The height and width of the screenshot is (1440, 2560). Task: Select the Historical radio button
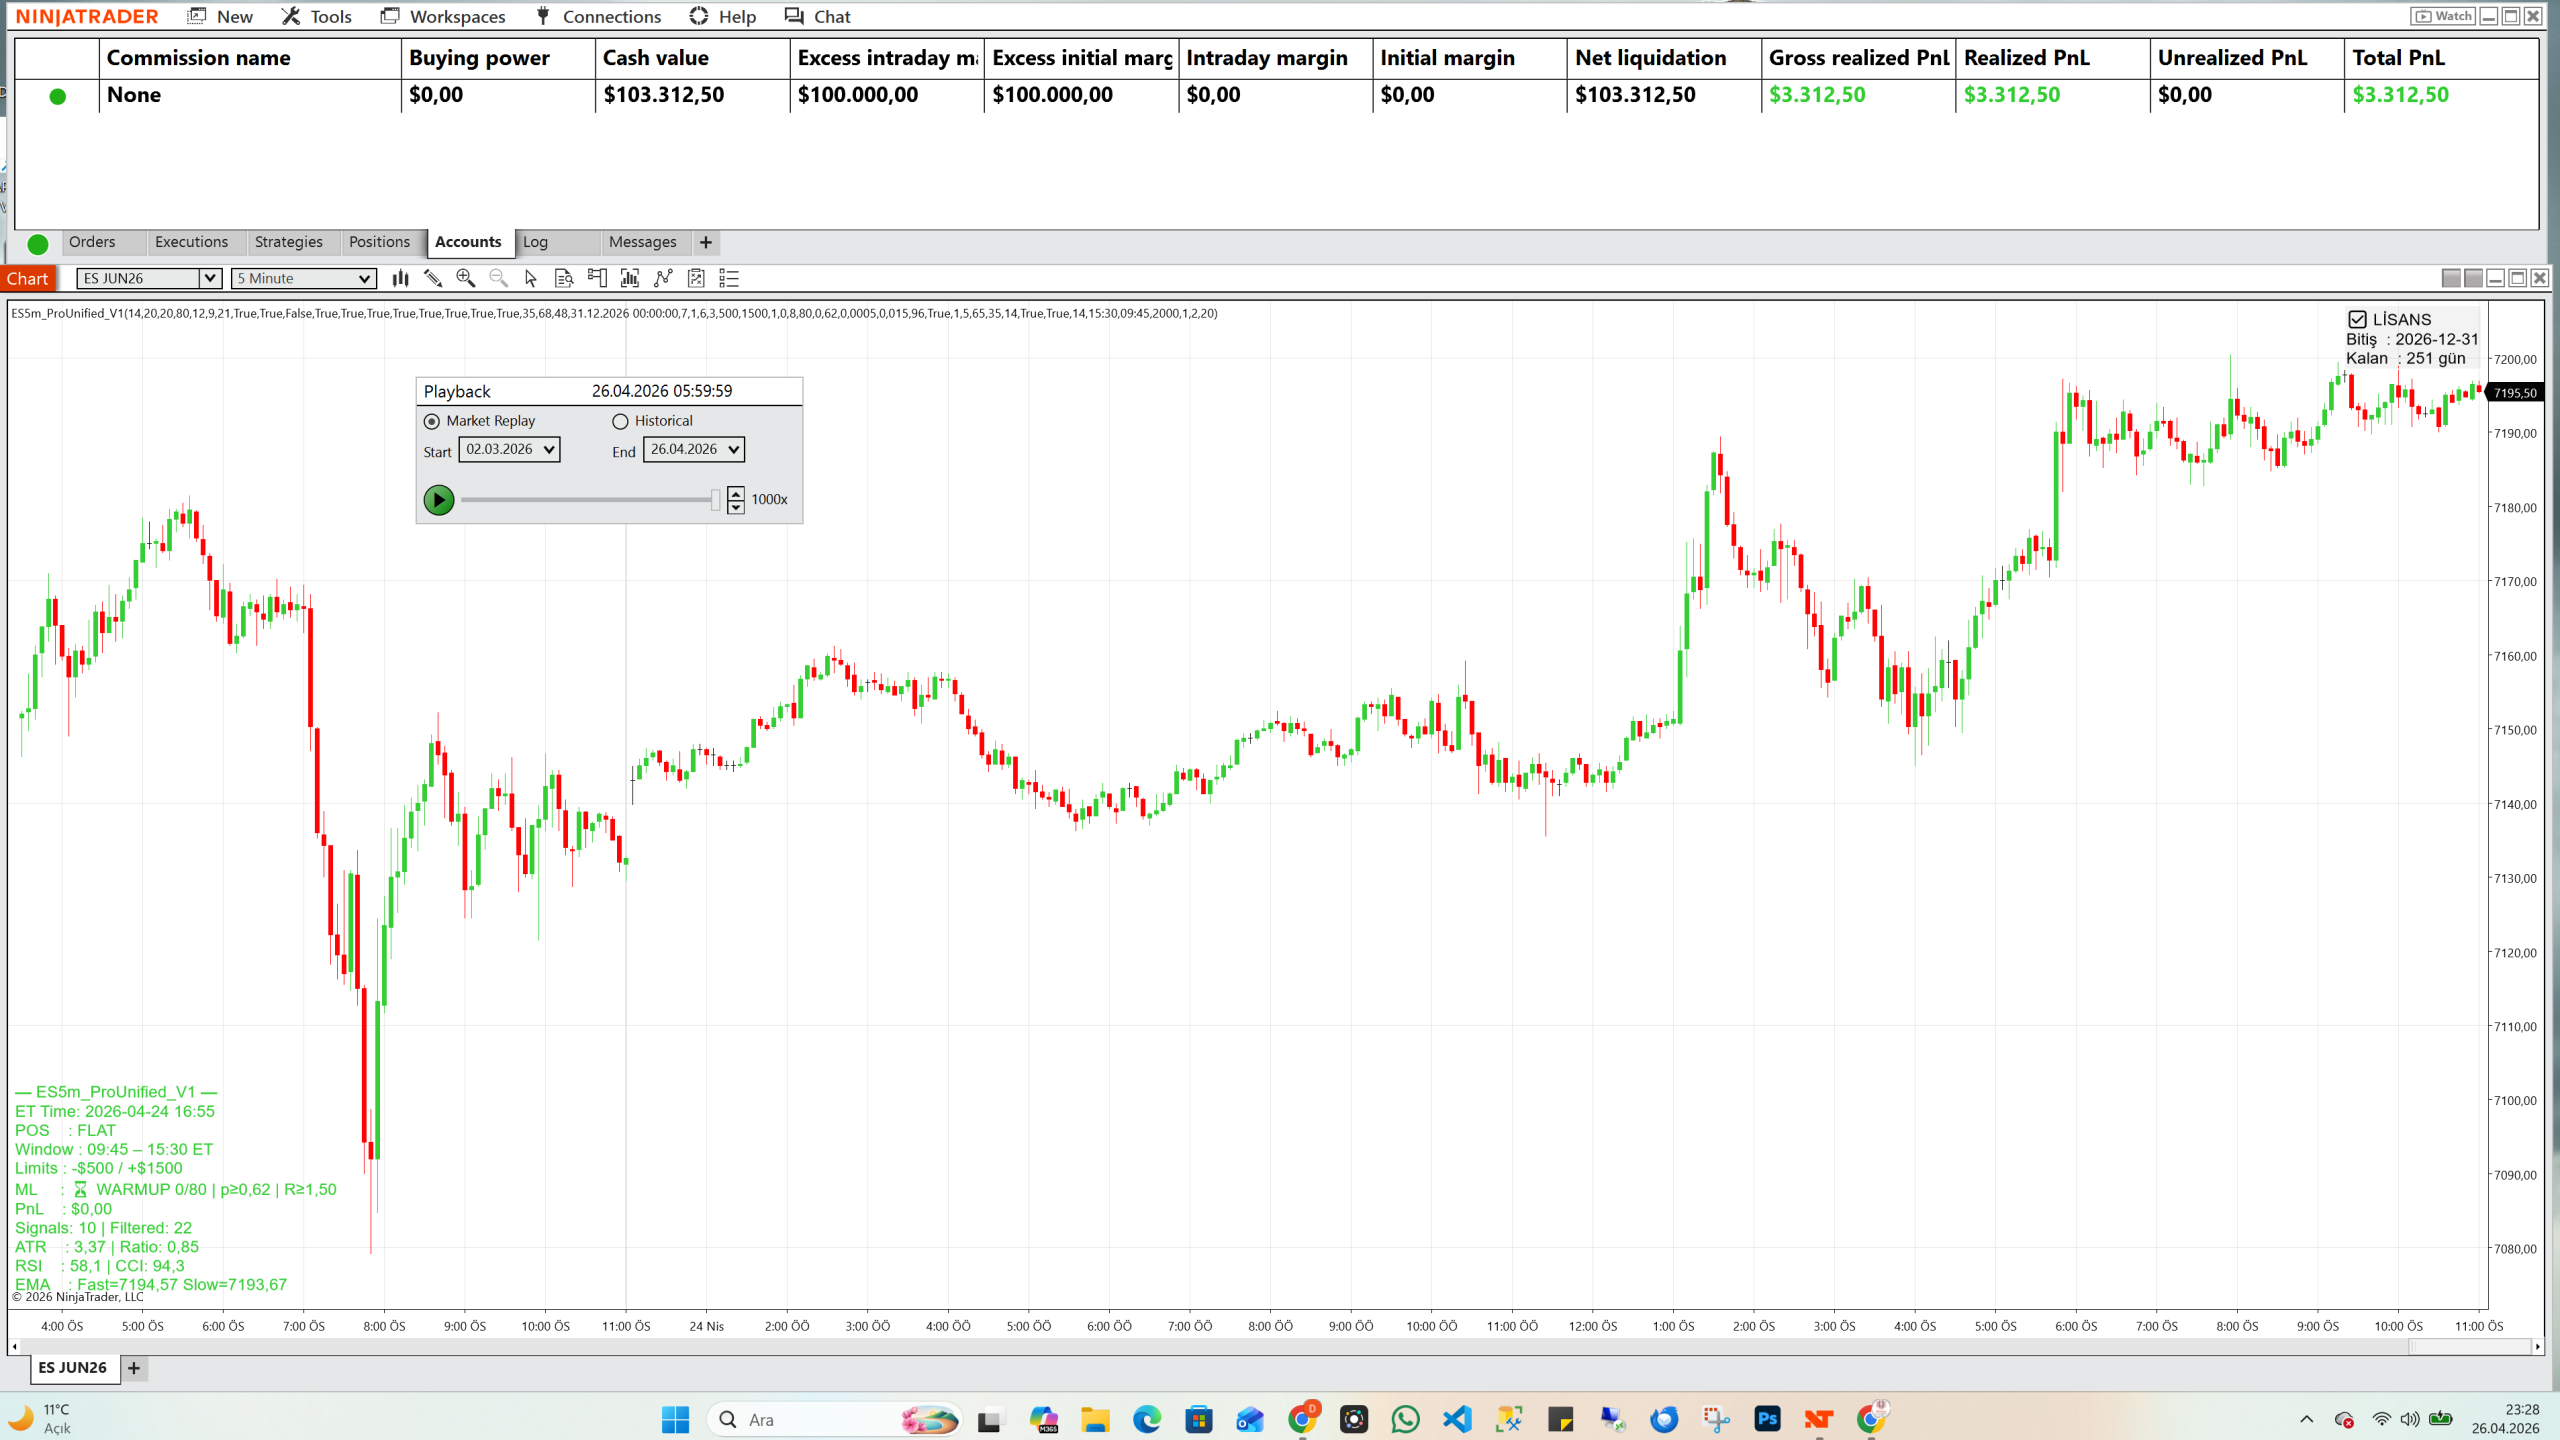[620, 421]
